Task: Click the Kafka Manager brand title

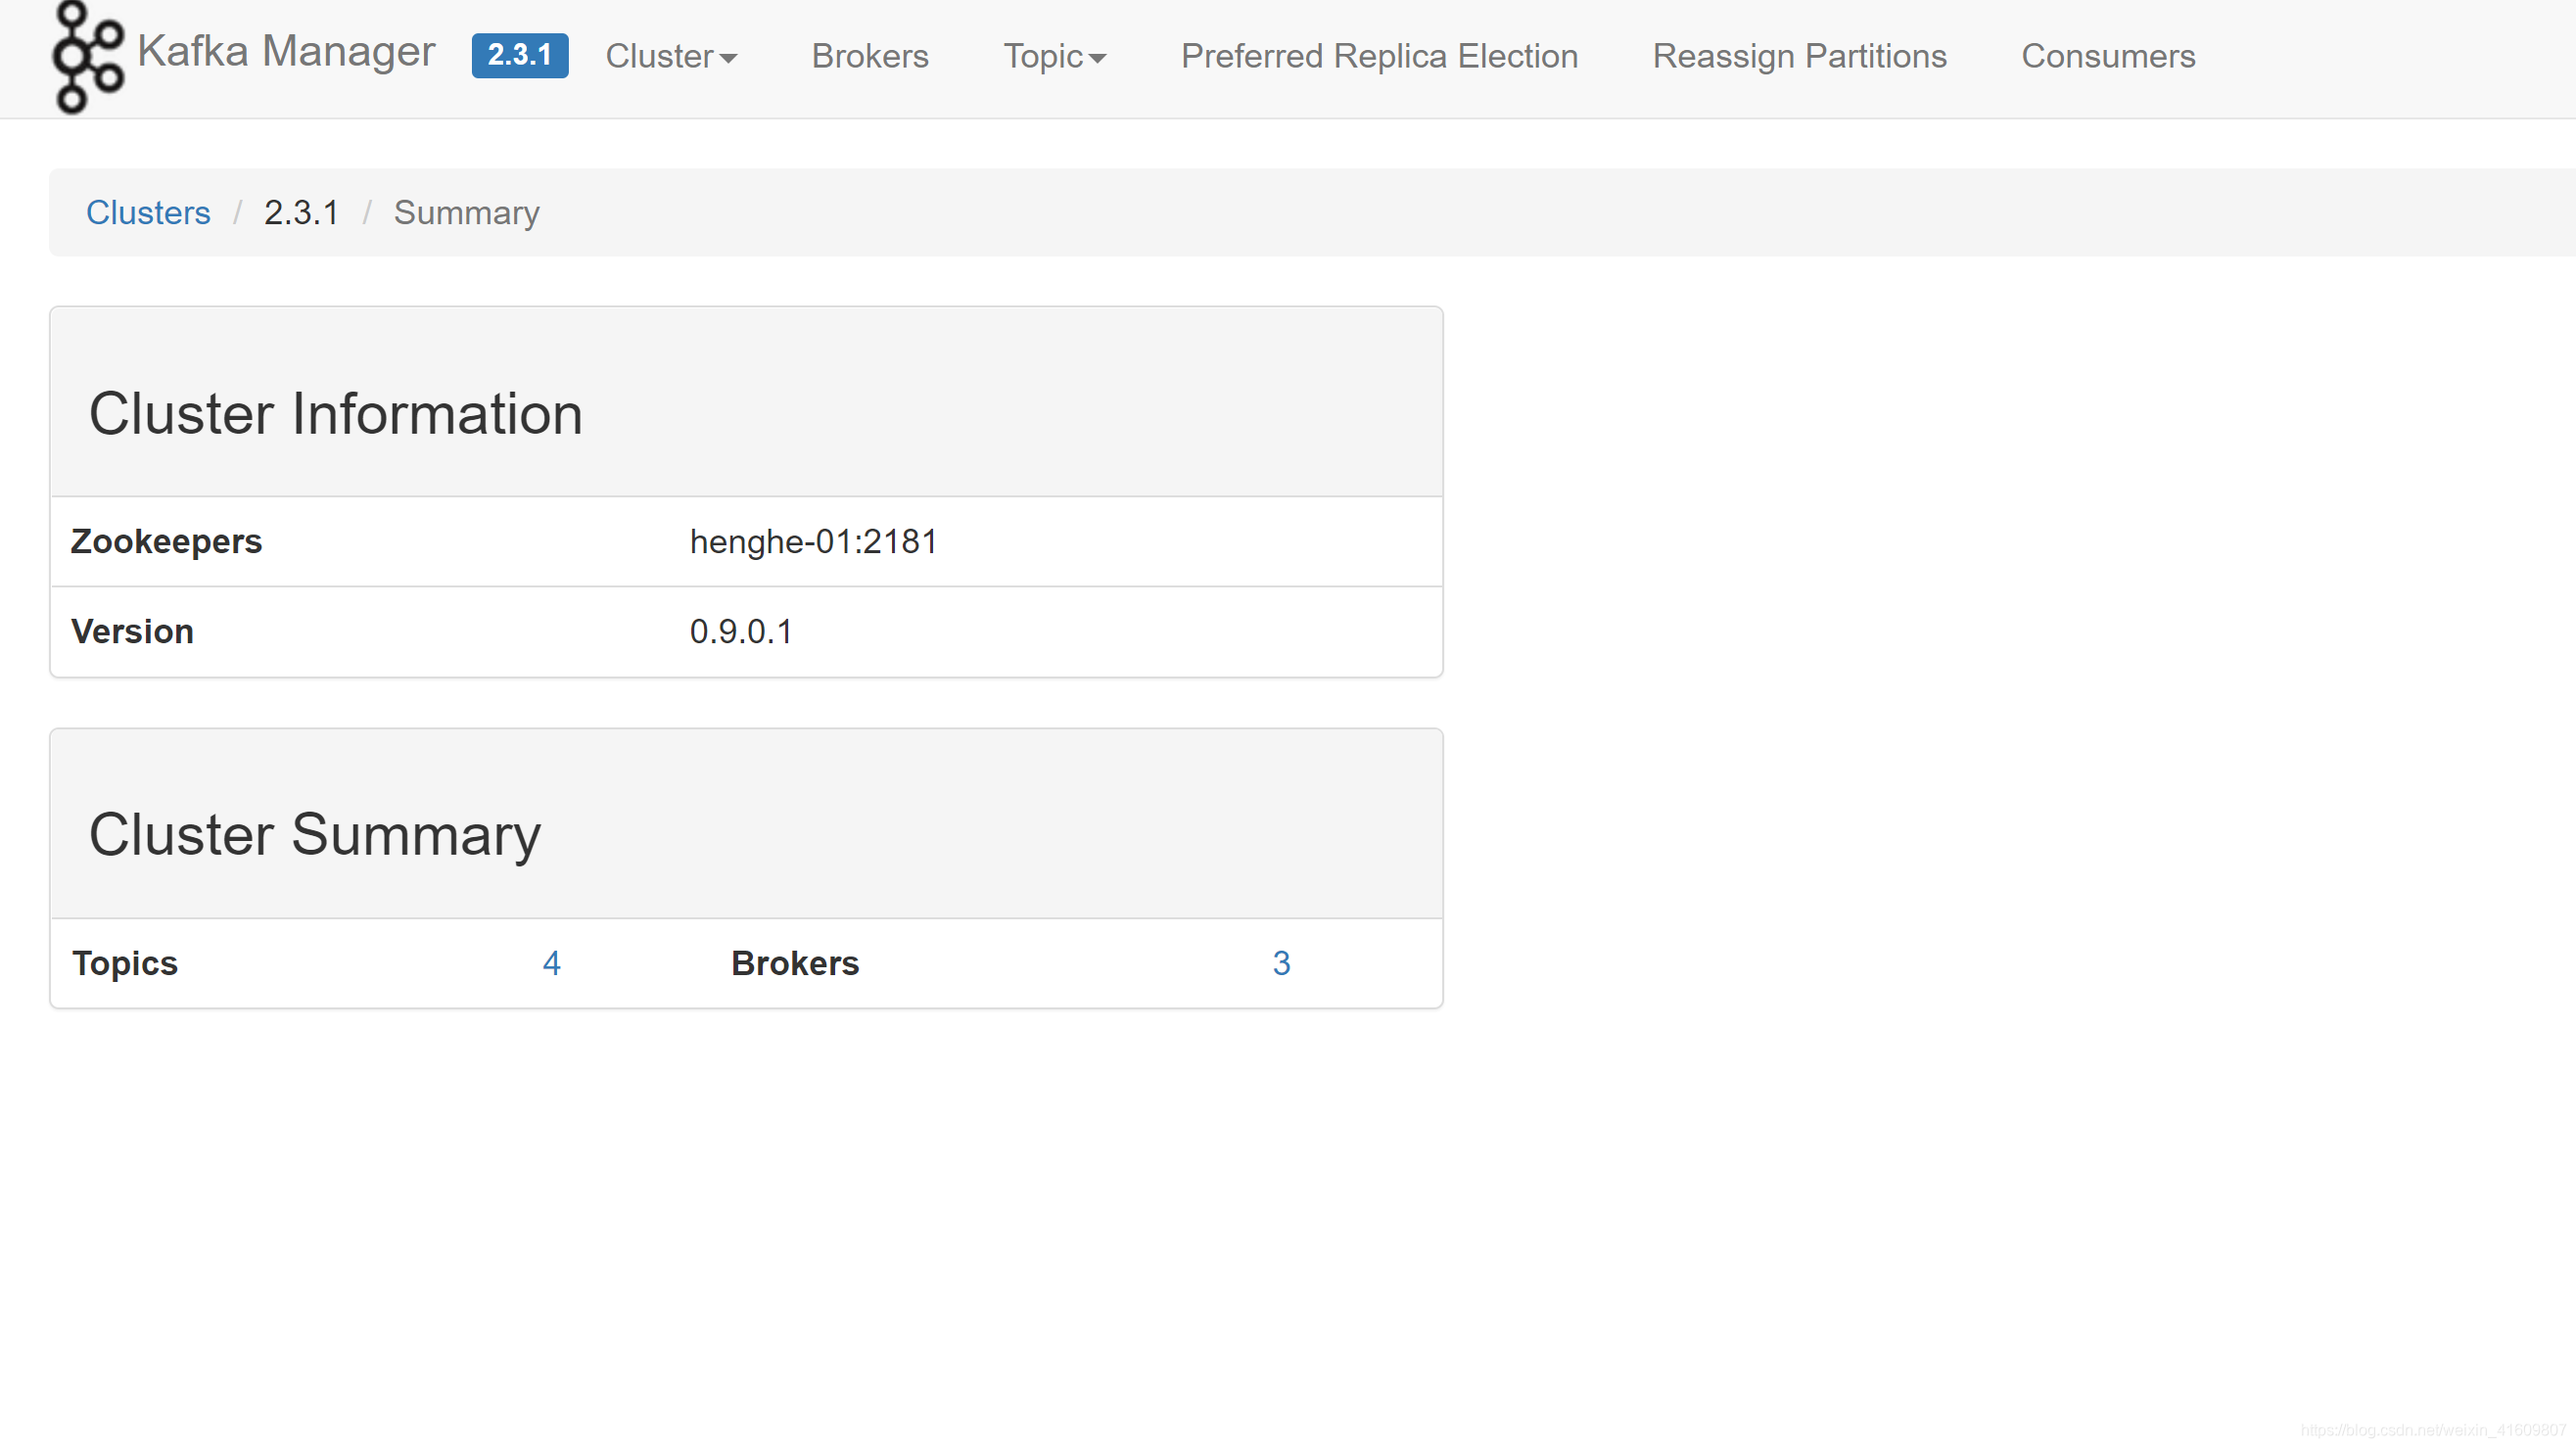Action: [x=286, y=52]
